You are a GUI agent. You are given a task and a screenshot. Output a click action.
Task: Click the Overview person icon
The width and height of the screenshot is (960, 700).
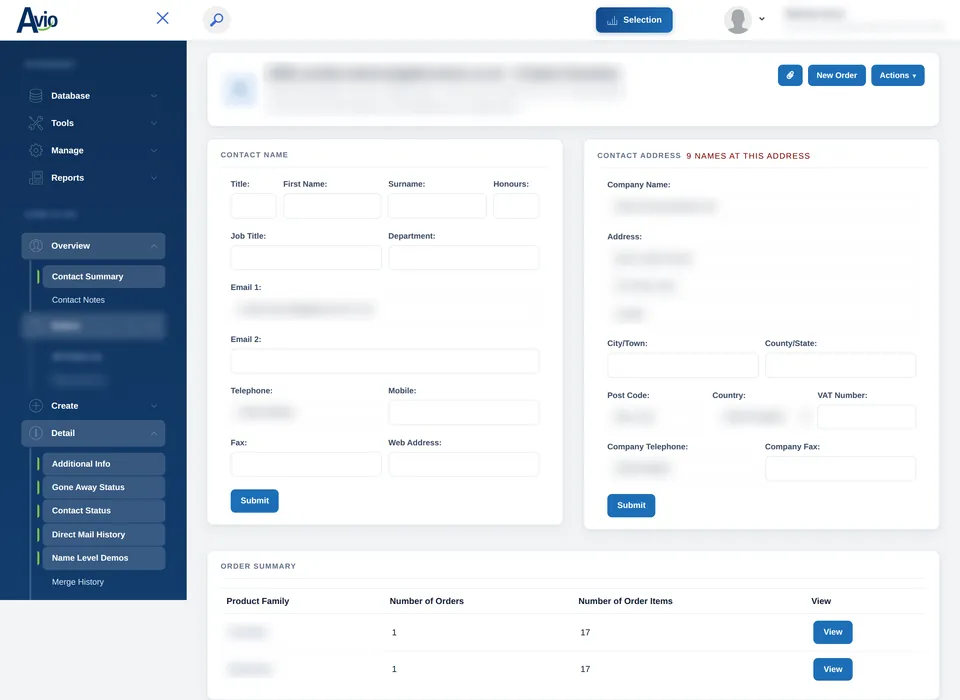coord(36,246)
